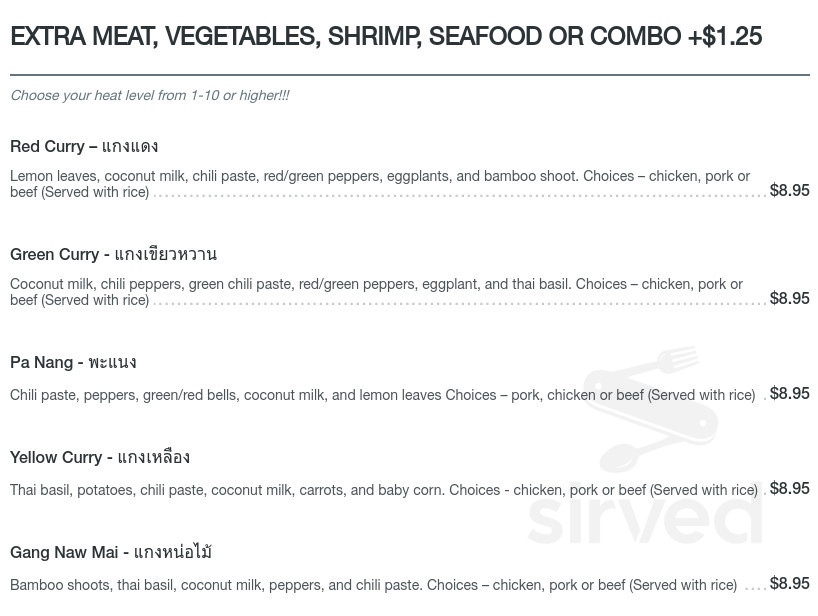Select the Gang Naw Mai $8.95 price
Viewport: 818px width, 616px height.
[789, 584]
